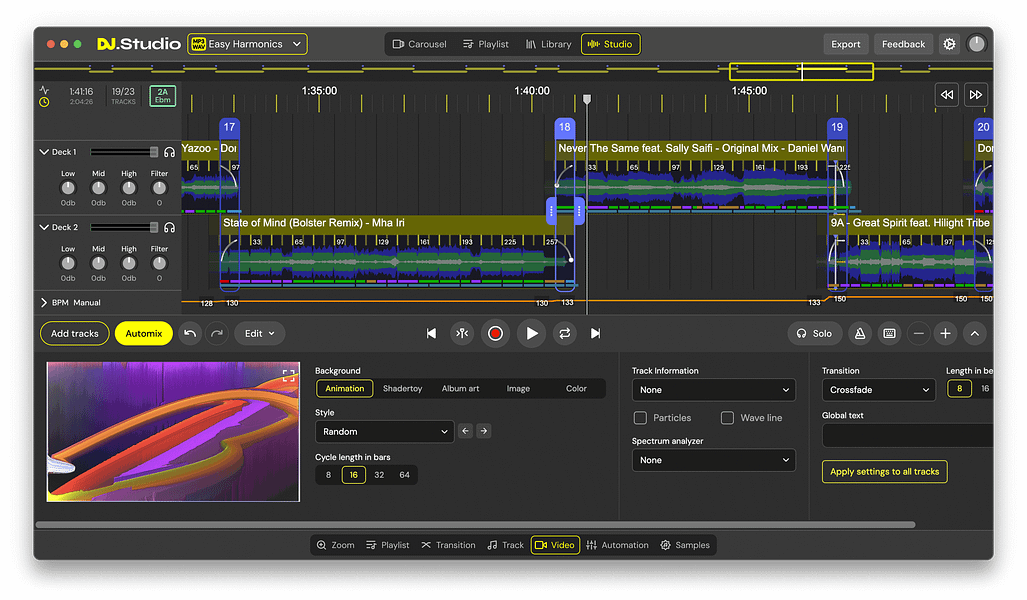This screenshot has width=1027, height=600.
Task: Open the Style dropdown set to Random
Action: (x=384, y=432)
